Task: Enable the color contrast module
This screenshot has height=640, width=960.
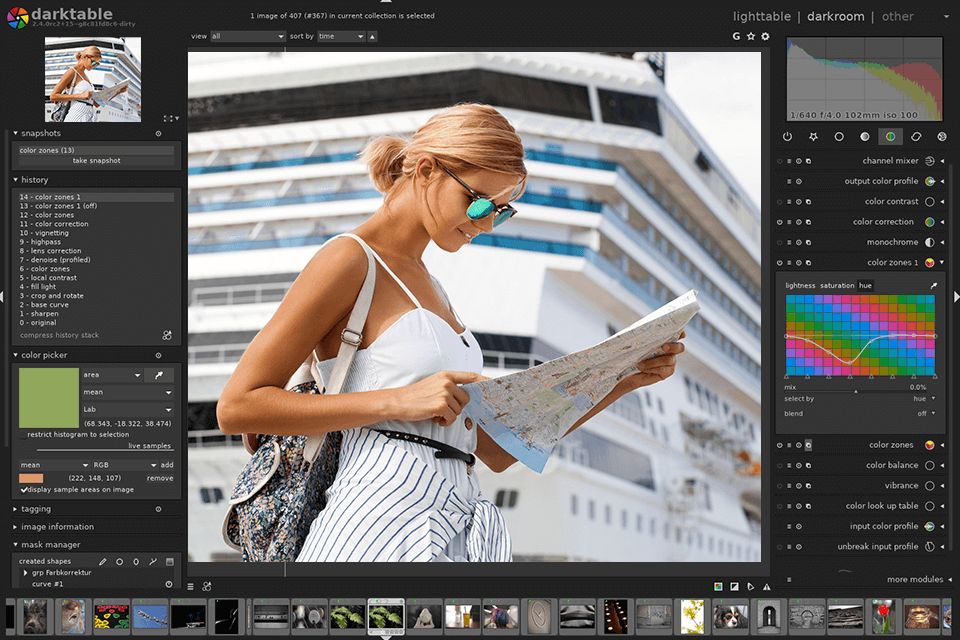Action: (x=779, y=201)
